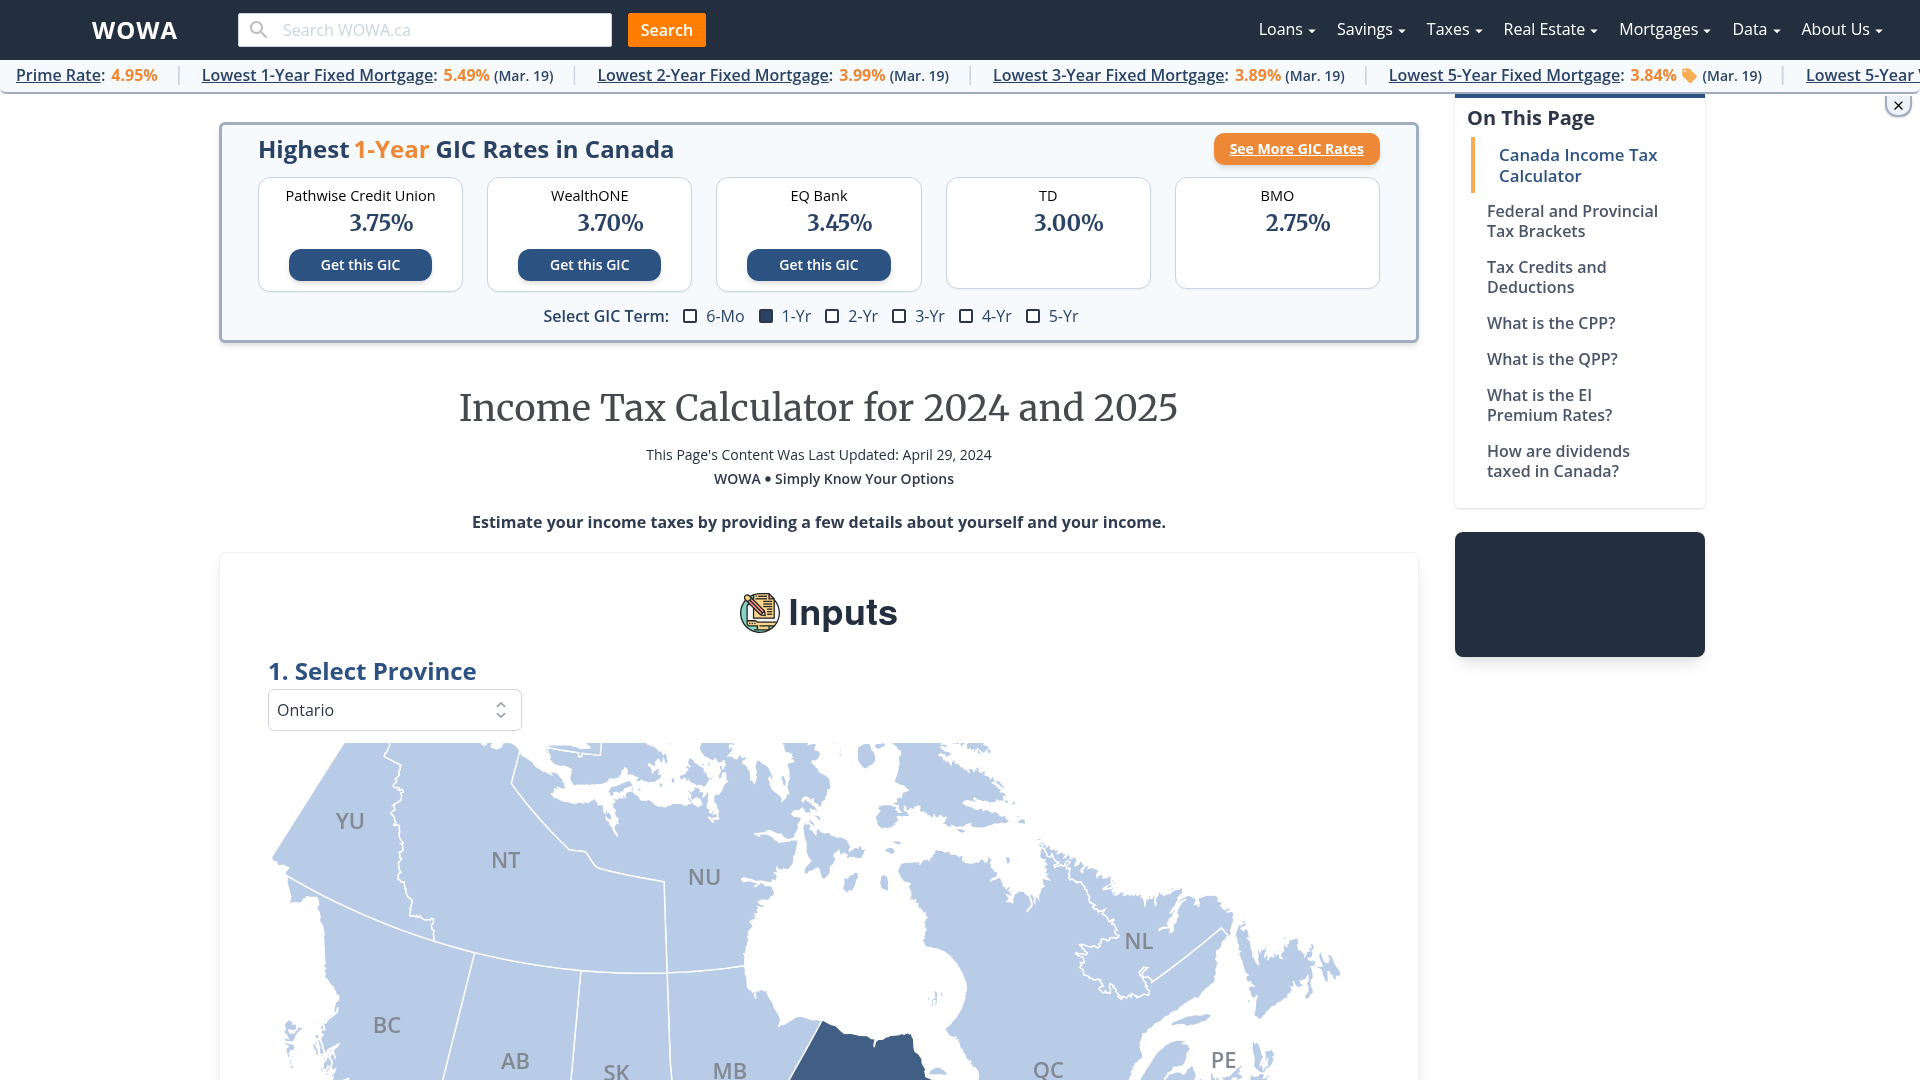Click Get this GIC for WealthONE

(588, 264)
